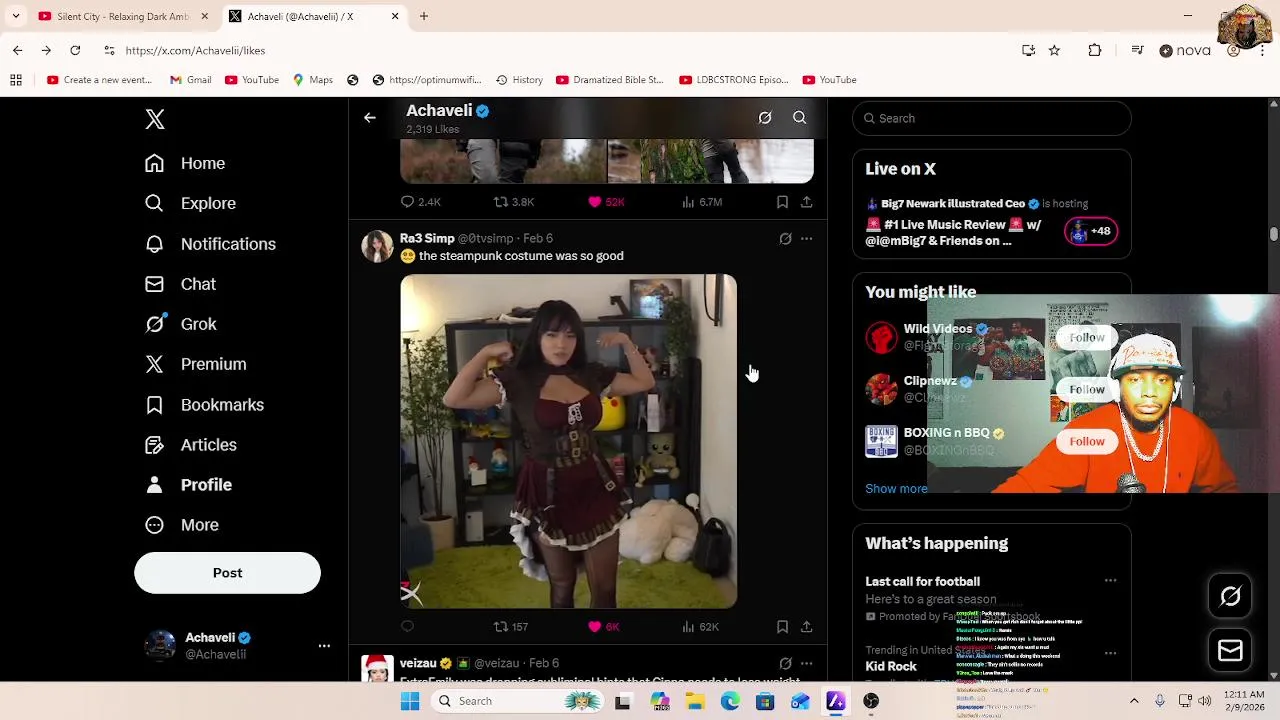Click the X logo in sidebar

click(154, 119)
